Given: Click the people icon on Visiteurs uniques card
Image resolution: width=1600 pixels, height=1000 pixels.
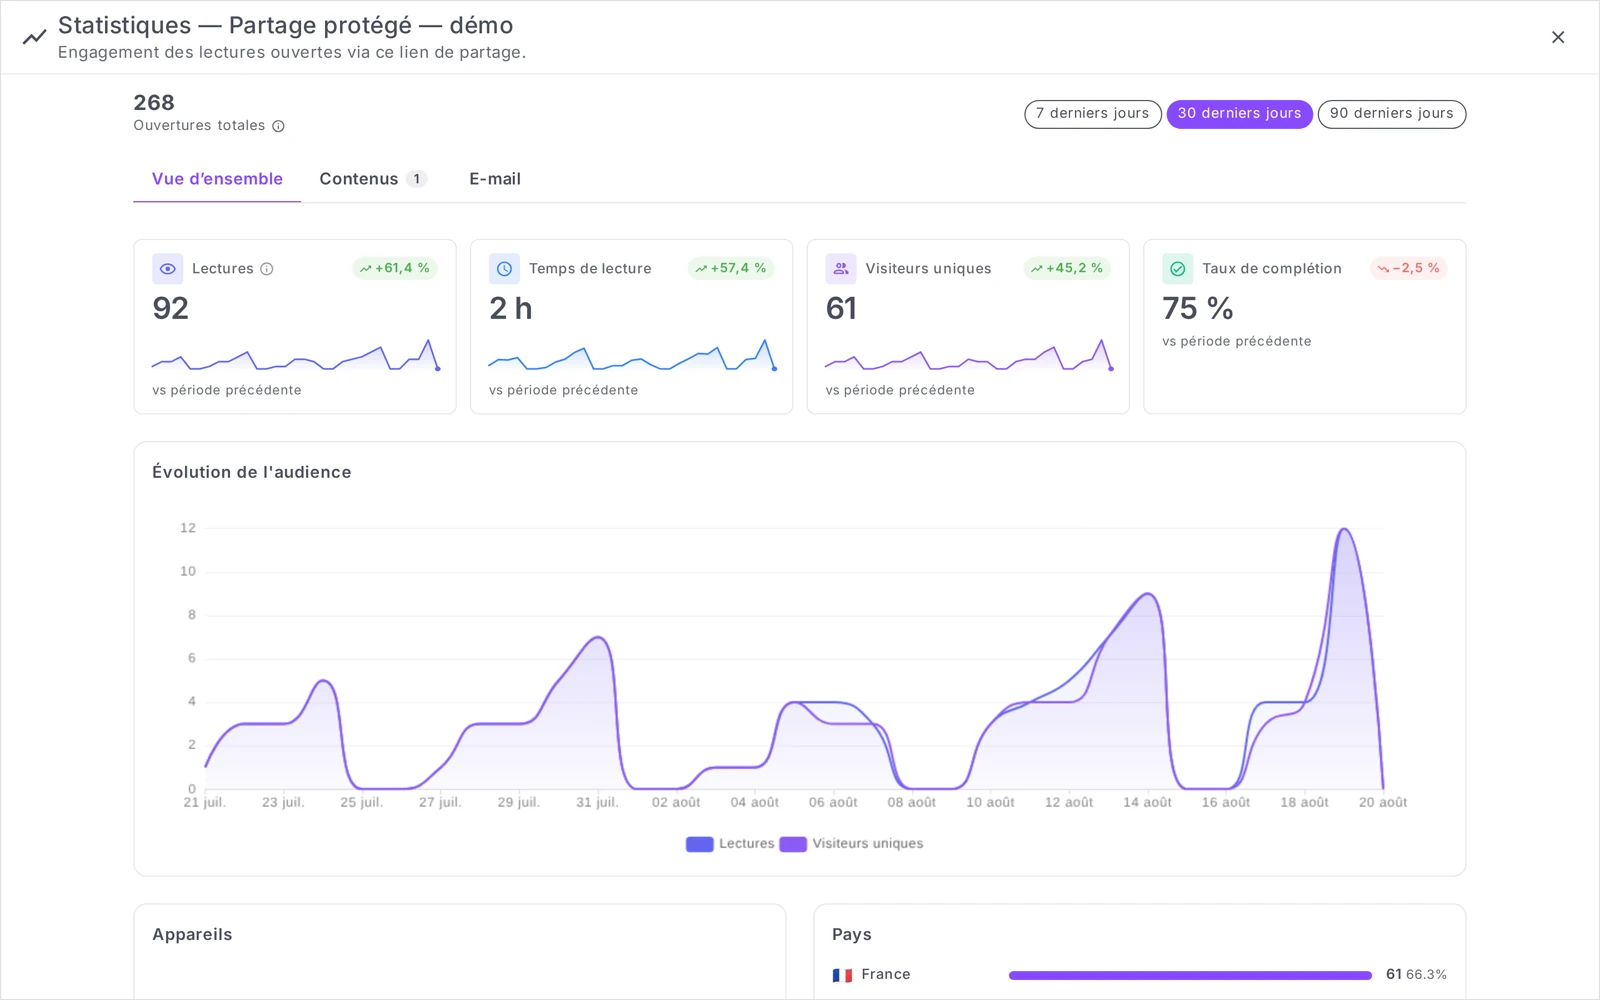Looking at the screenshot, I should (x=841, y=269).
